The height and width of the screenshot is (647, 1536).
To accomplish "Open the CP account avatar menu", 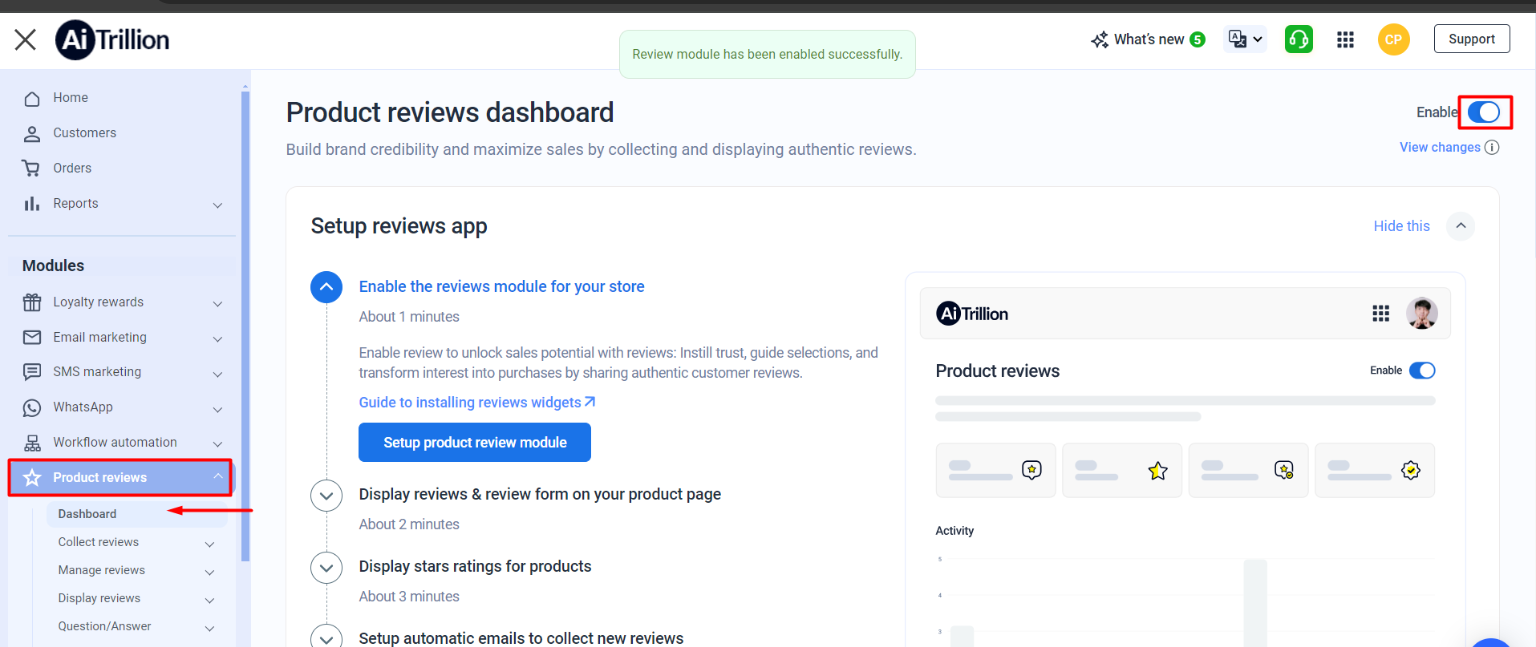I will [1394, 40].
